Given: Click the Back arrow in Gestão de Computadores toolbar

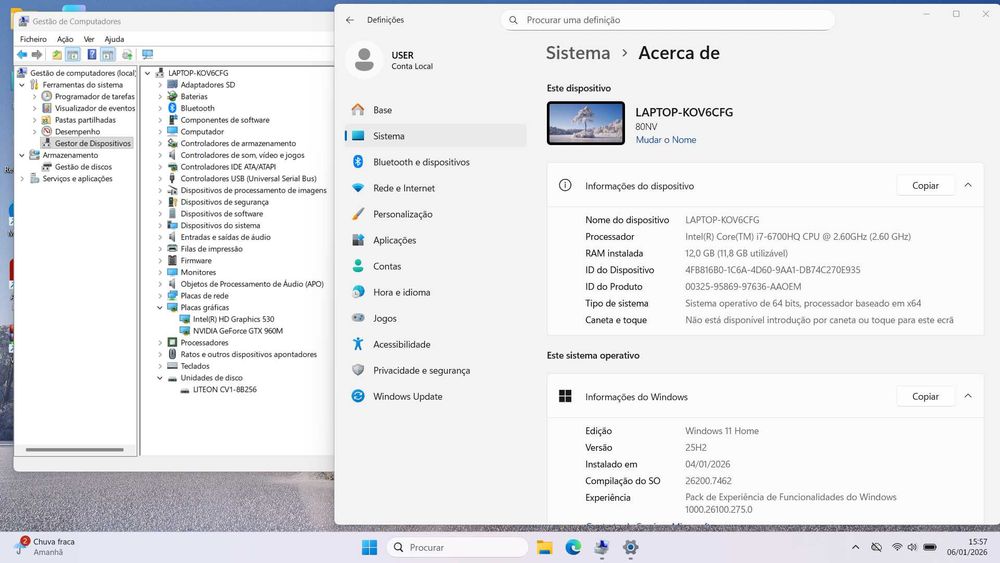Looking at the screenshot, I should [22, 55].
